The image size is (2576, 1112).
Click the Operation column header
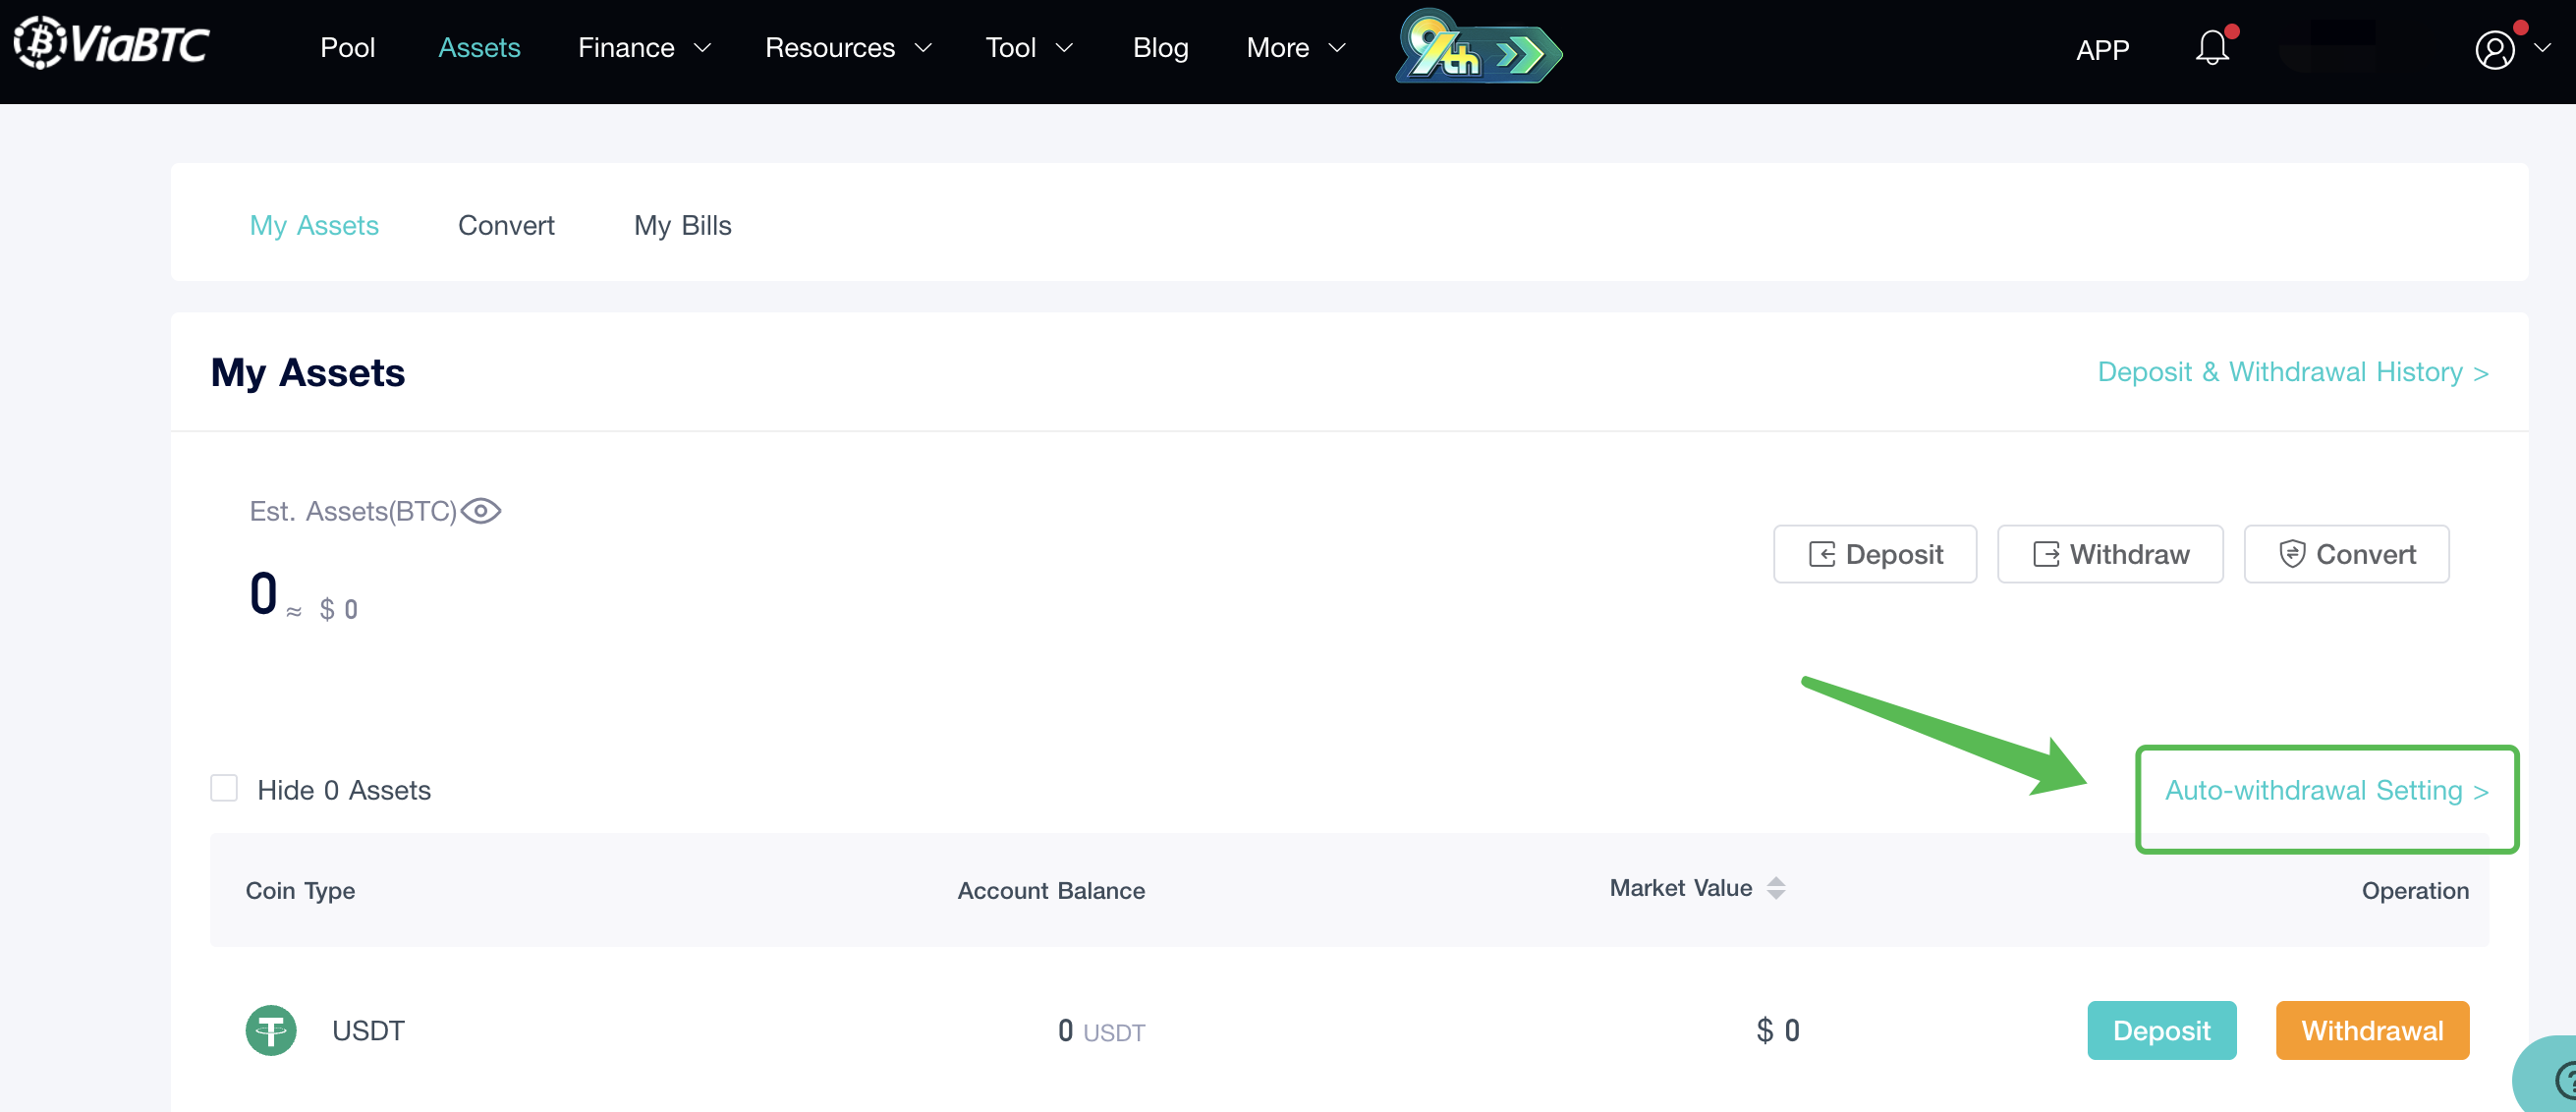(2415, 890)
